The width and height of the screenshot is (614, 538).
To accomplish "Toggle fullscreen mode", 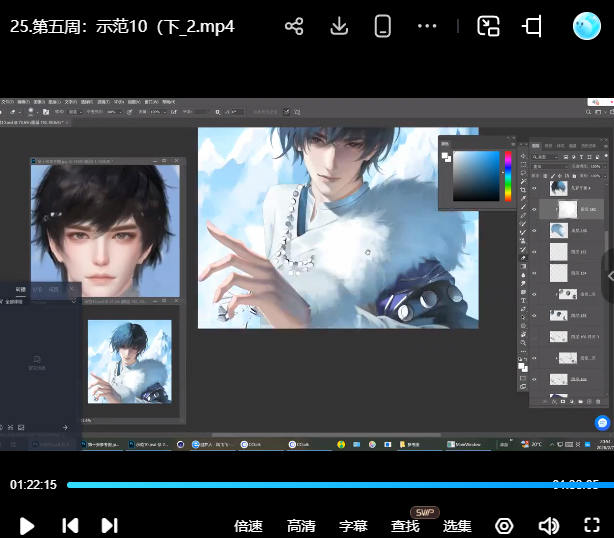I will tap(591, 525).
